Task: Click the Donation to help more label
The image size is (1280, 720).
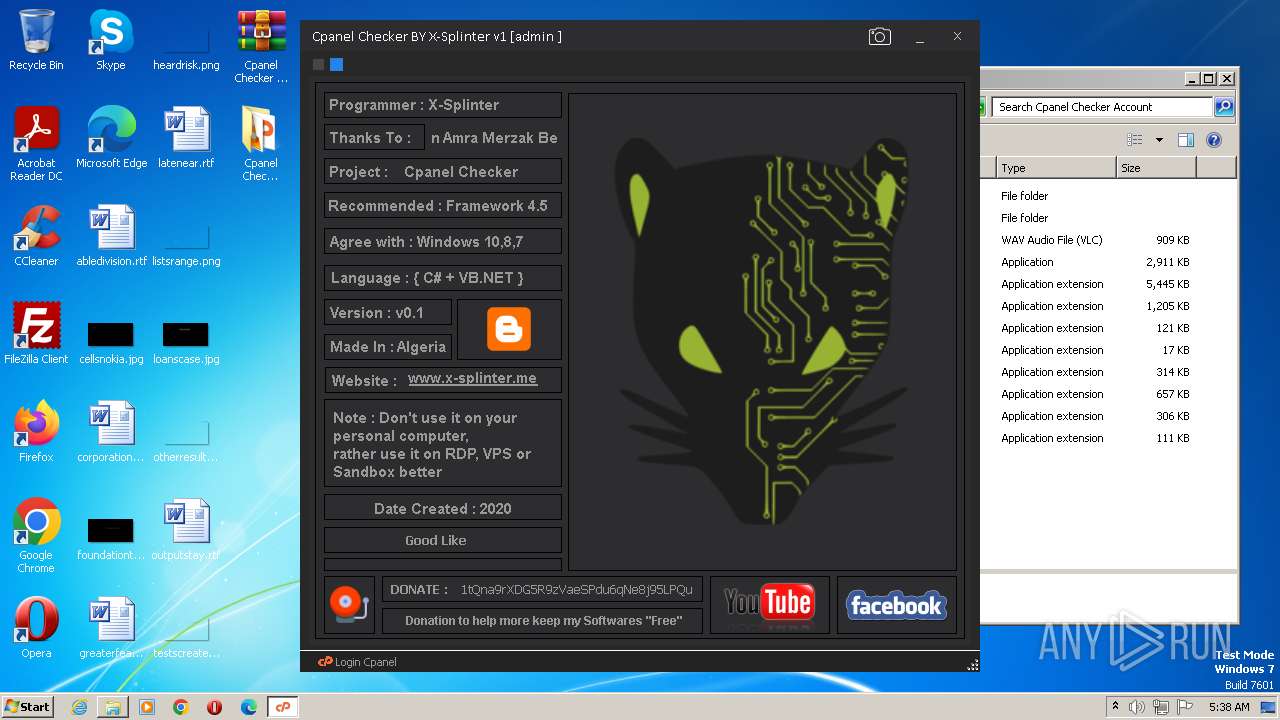Action: [x=543, y=620]
